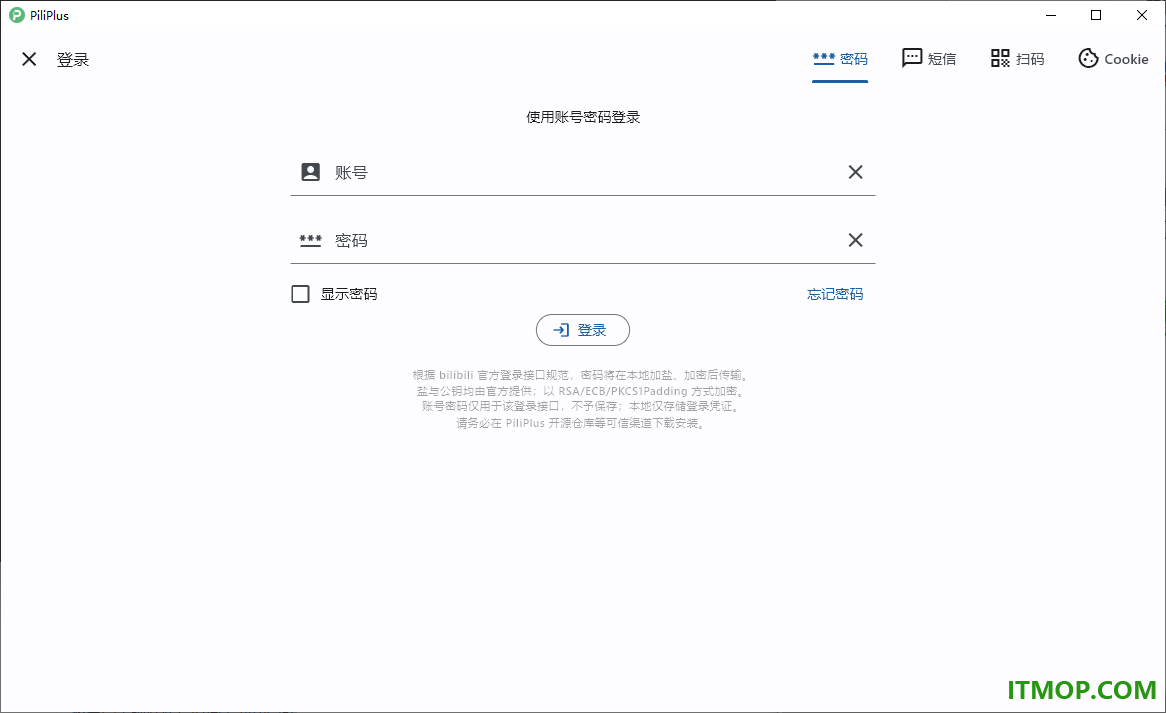Click the disclaimer line starting 请务必在 PiliPlus
This screenshot has width=1166, height=713.
click(582, 423)
